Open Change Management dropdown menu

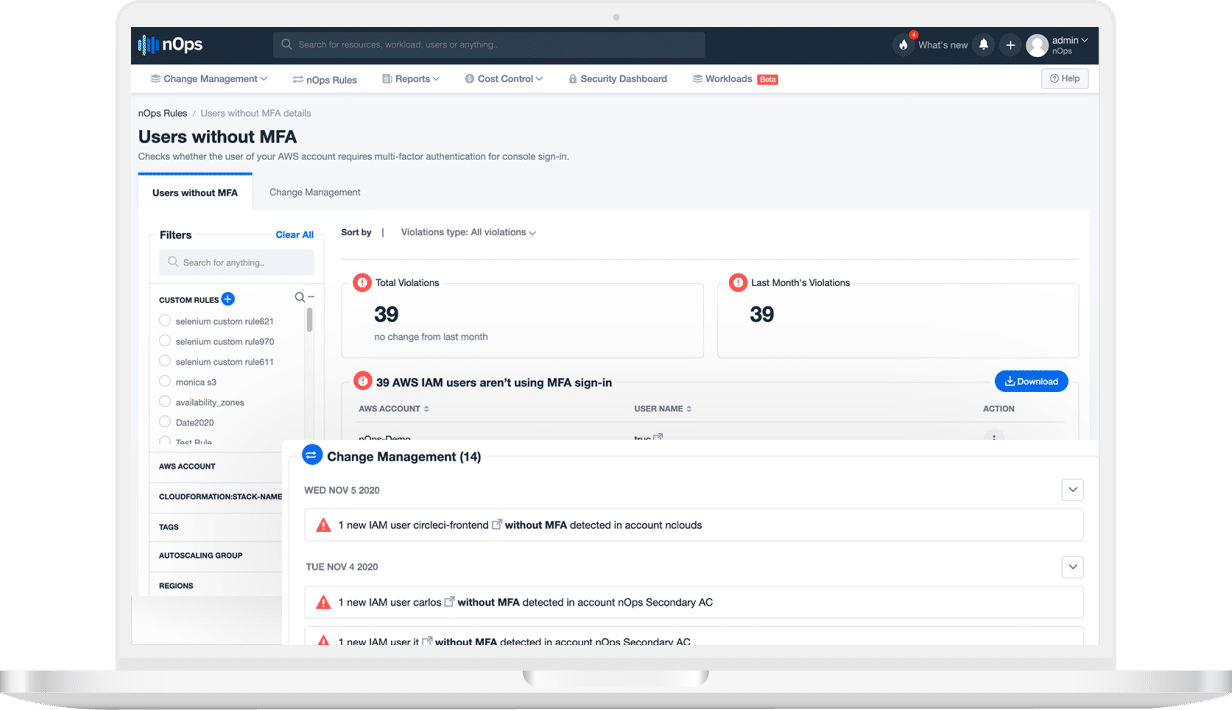[209, 79]
